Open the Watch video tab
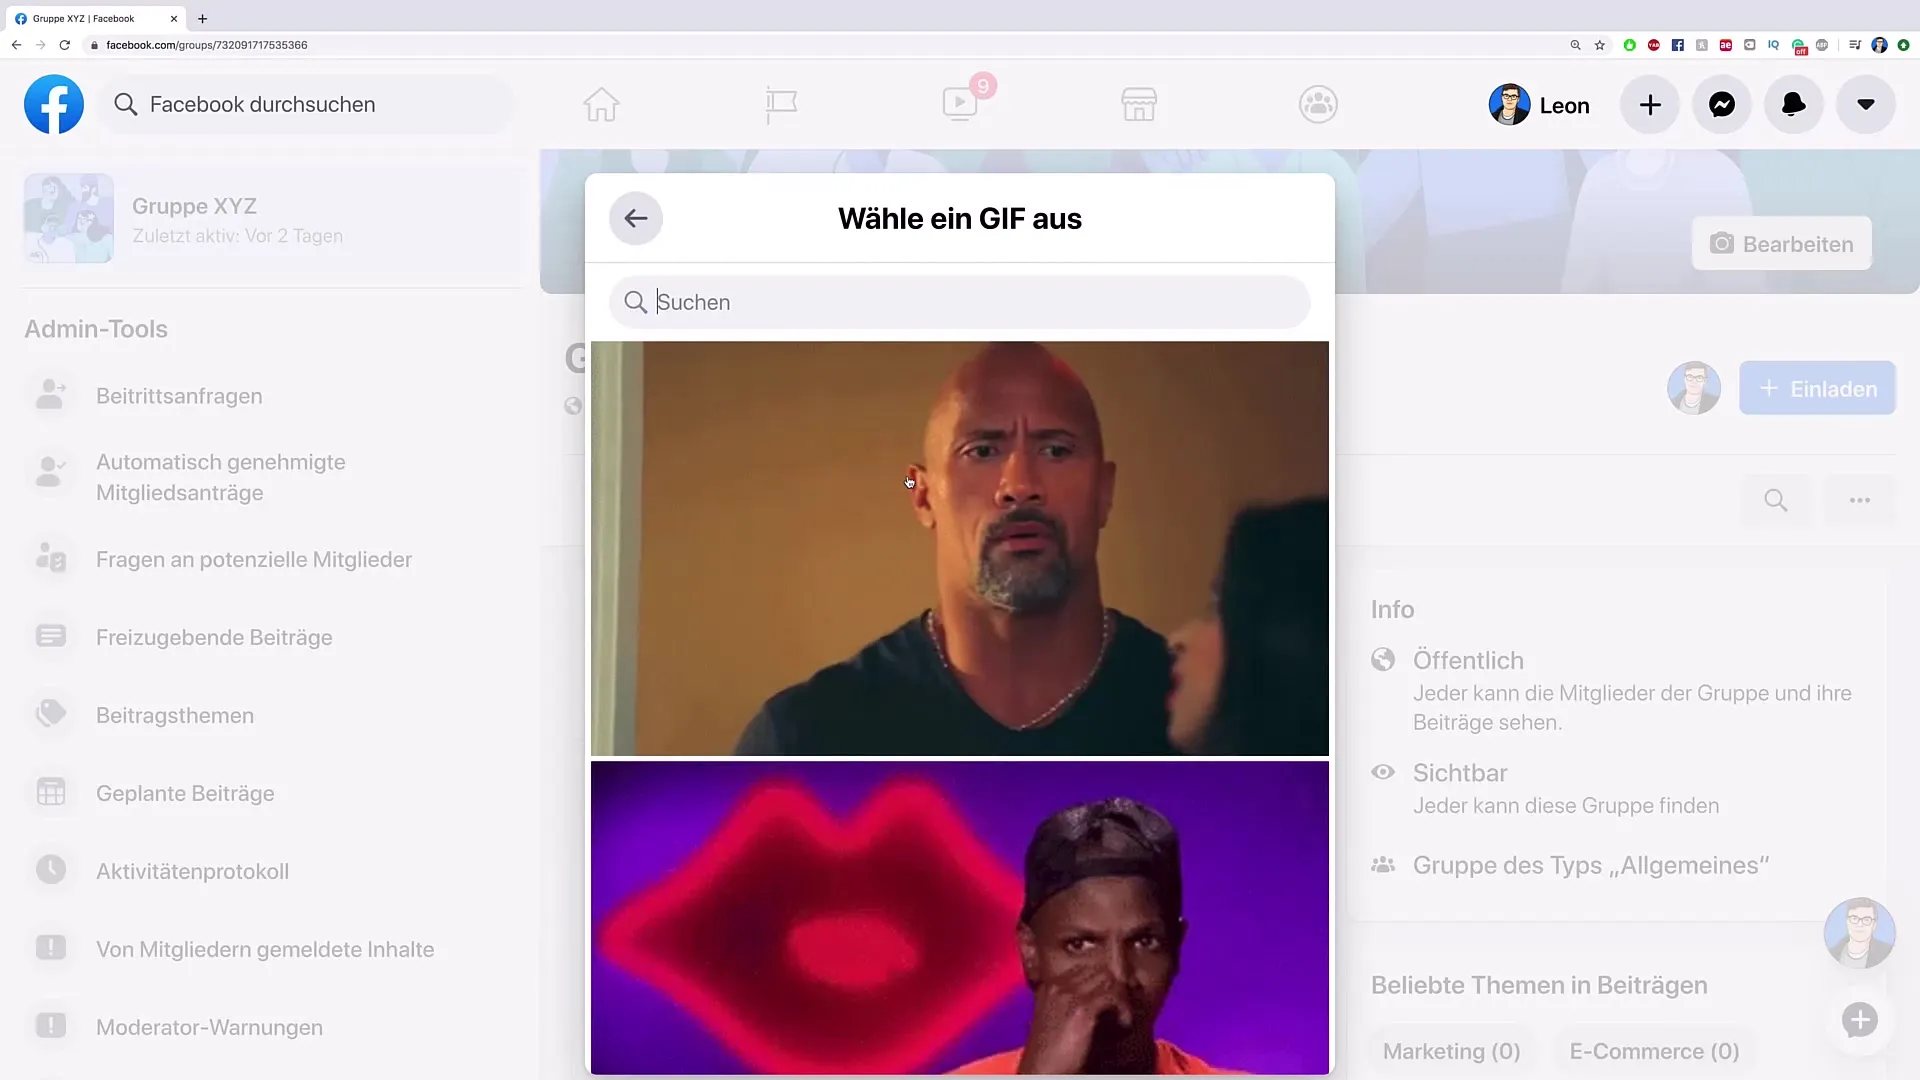Screen dimensions: 1920x1080 (959, 103)
